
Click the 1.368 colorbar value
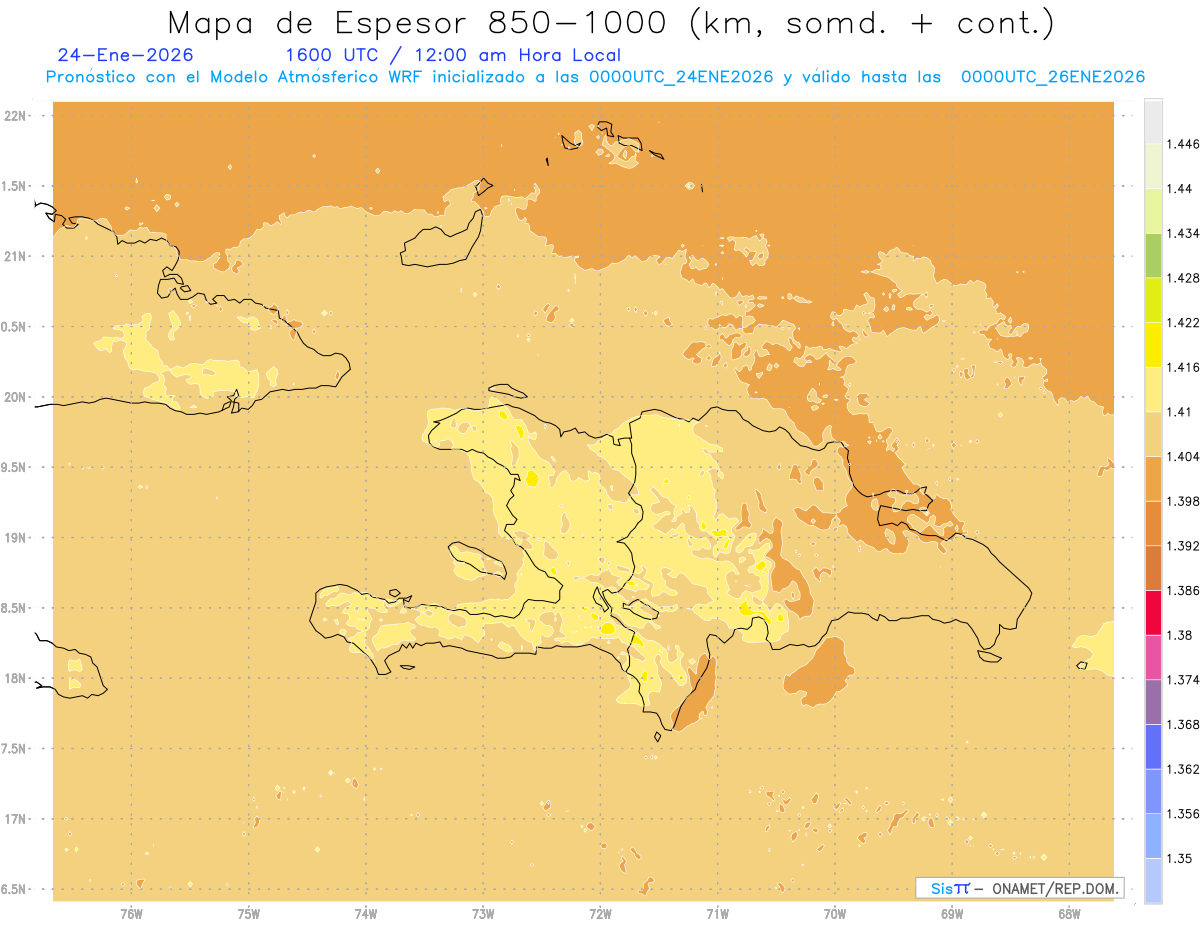tap(1183, 724)
